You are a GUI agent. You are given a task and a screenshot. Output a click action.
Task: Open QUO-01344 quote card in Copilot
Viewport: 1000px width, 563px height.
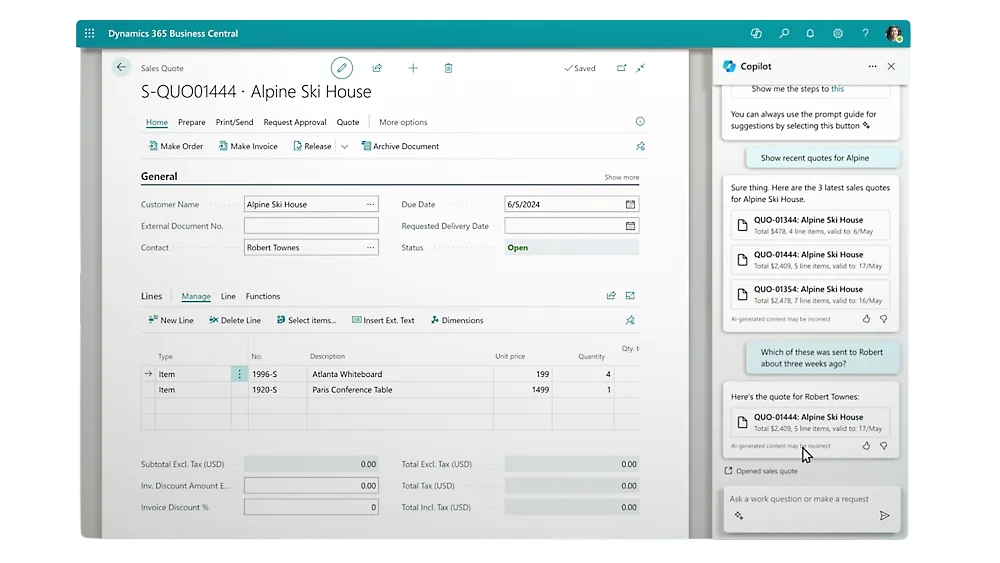tap(810, 225)
